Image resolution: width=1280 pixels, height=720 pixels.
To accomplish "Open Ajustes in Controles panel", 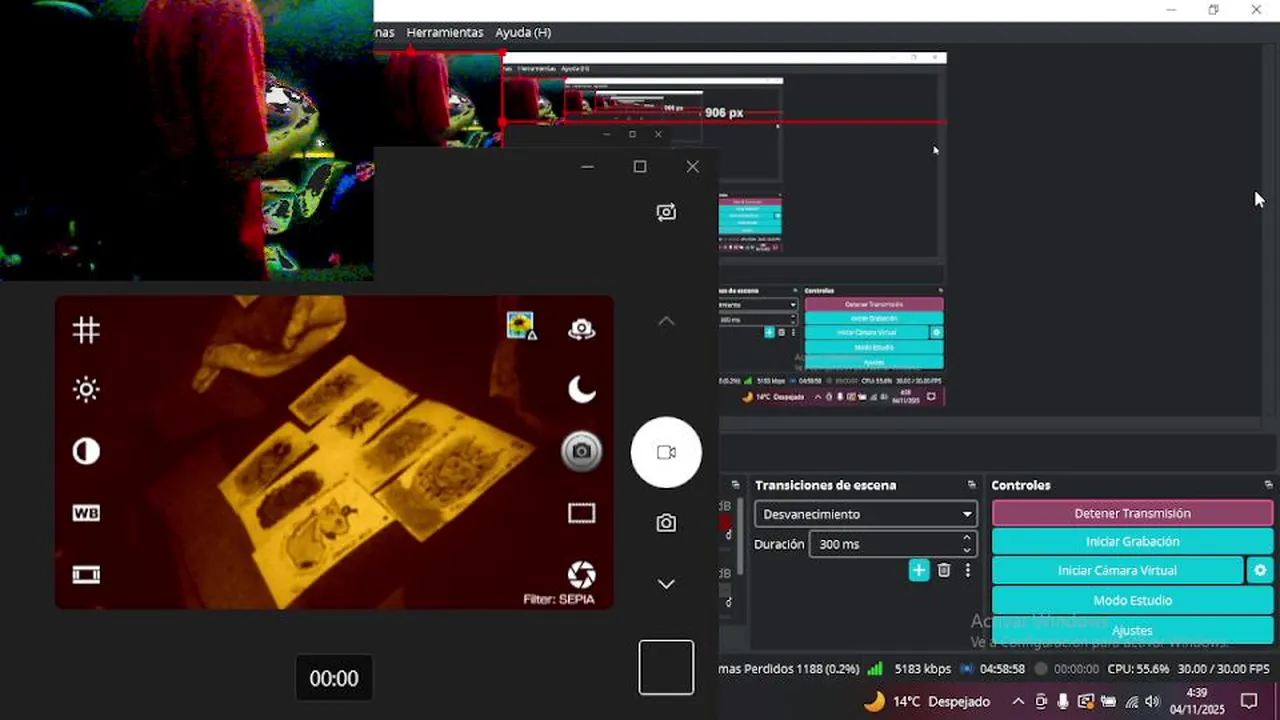I will [1132, 630].
